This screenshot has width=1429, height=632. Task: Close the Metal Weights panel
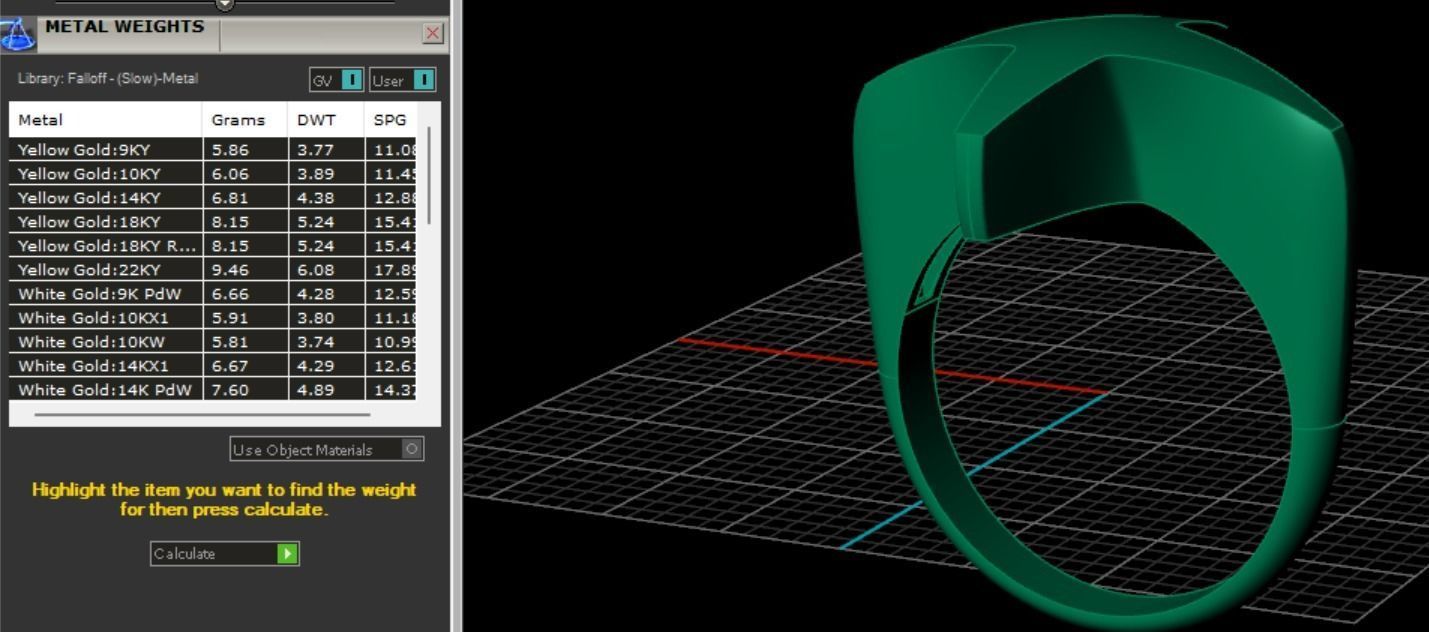(433, 33)
